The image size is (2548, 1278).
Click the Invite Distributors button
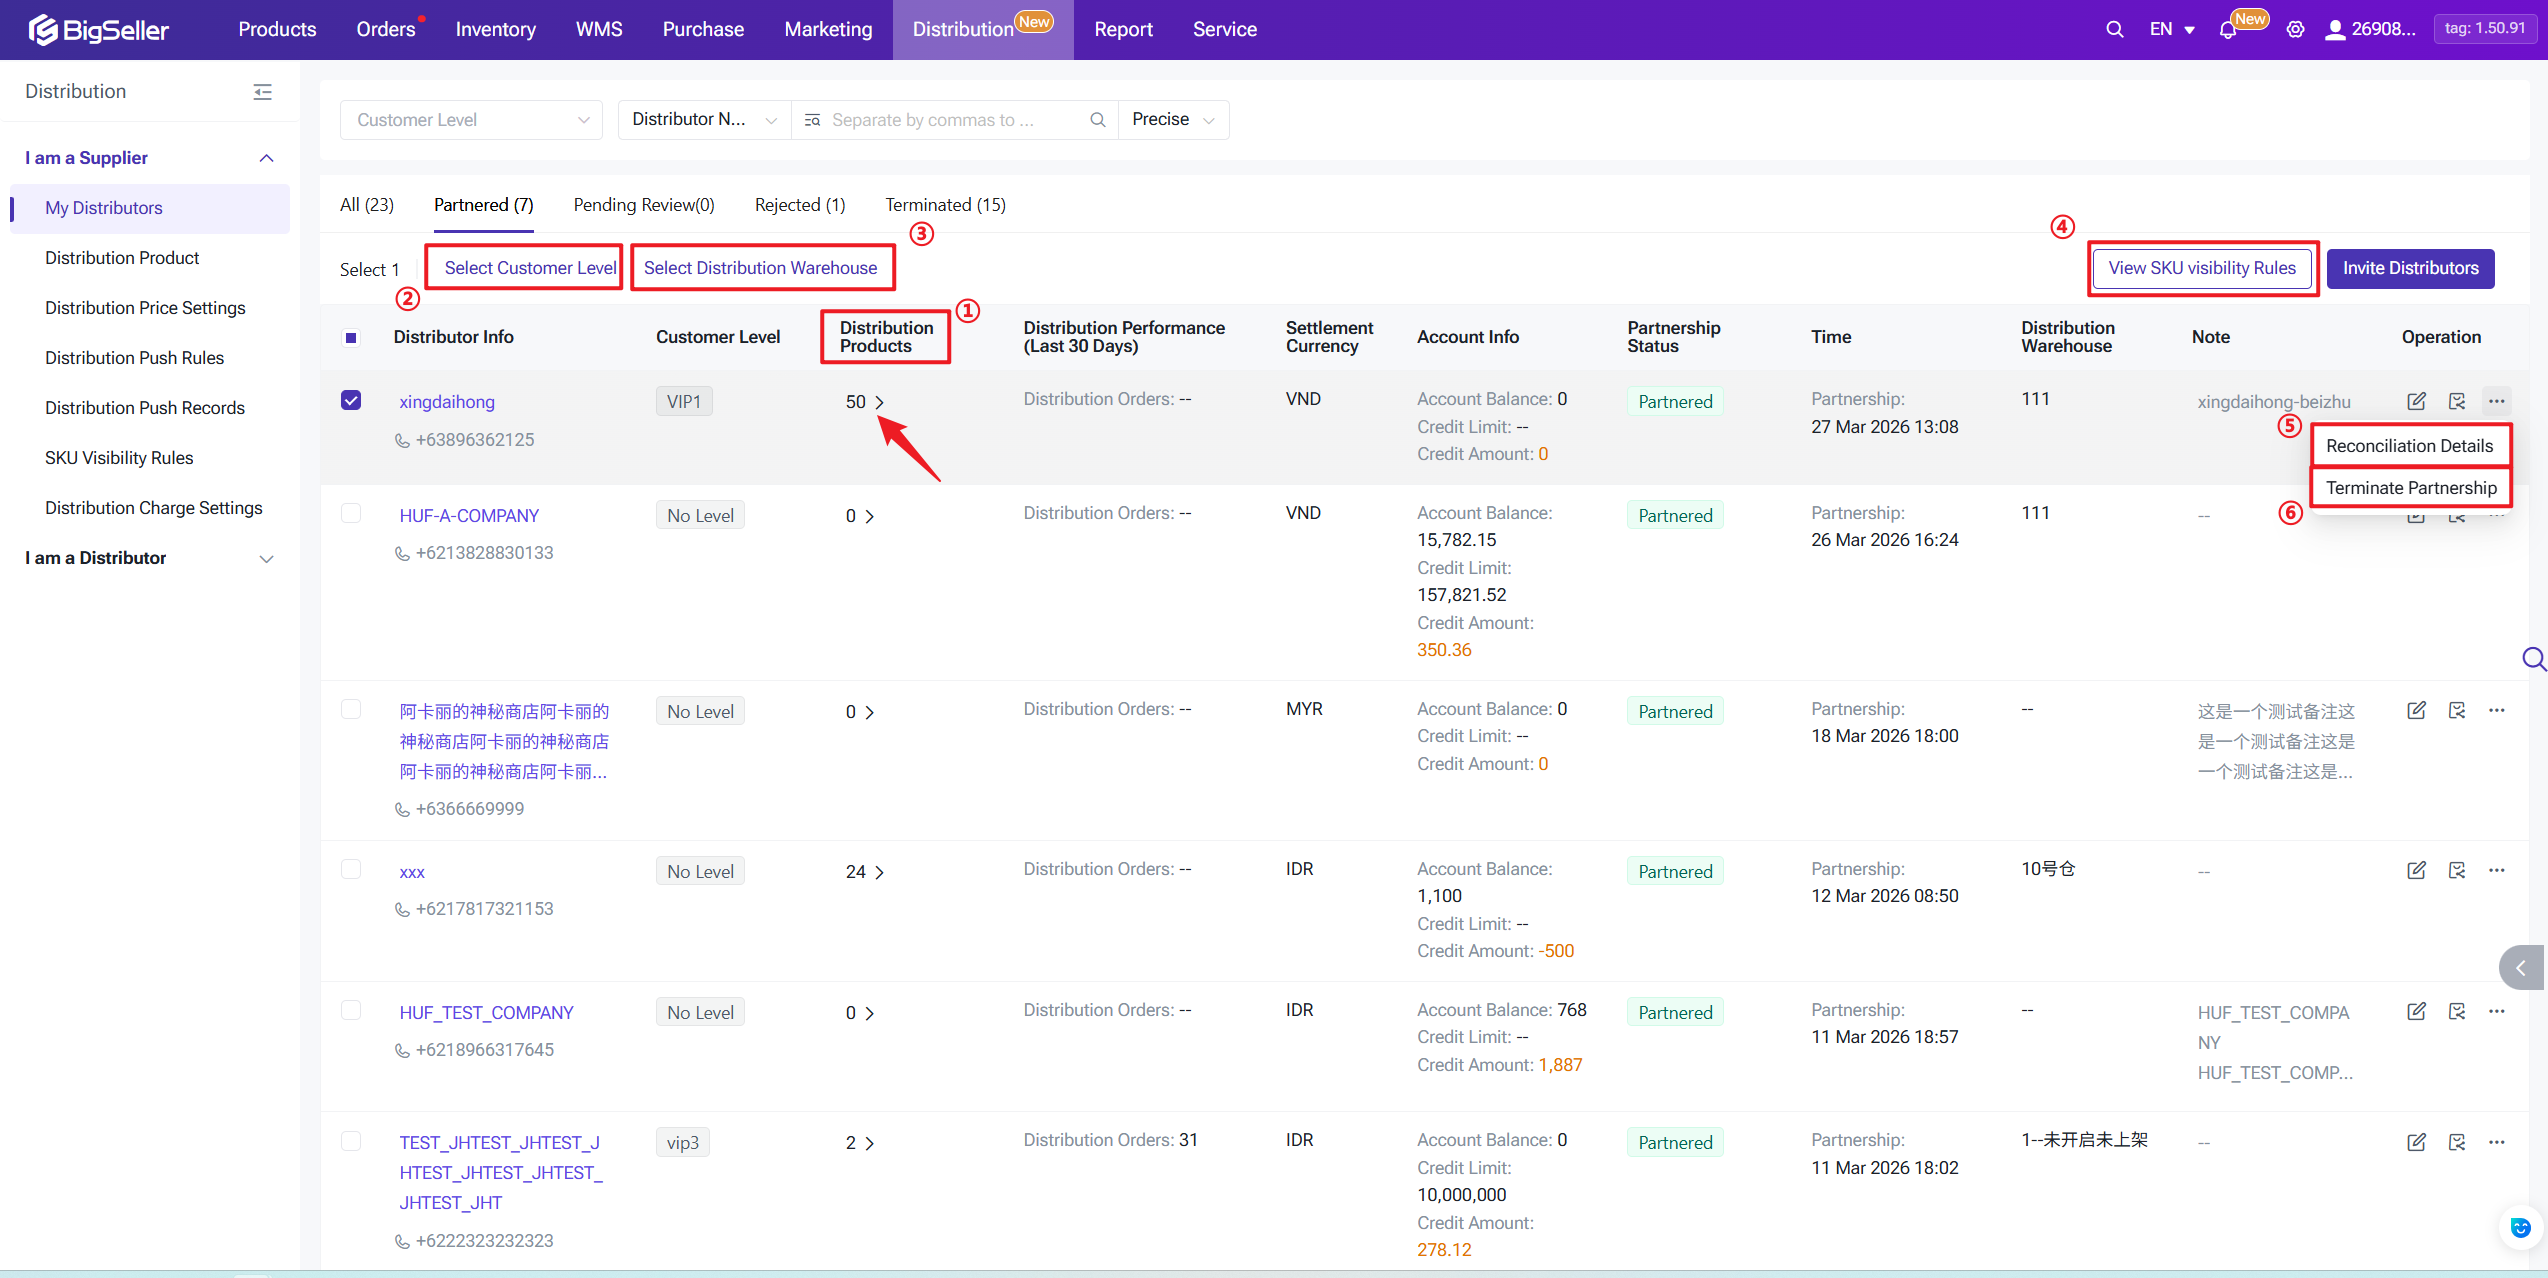[x=2410, y=268]
